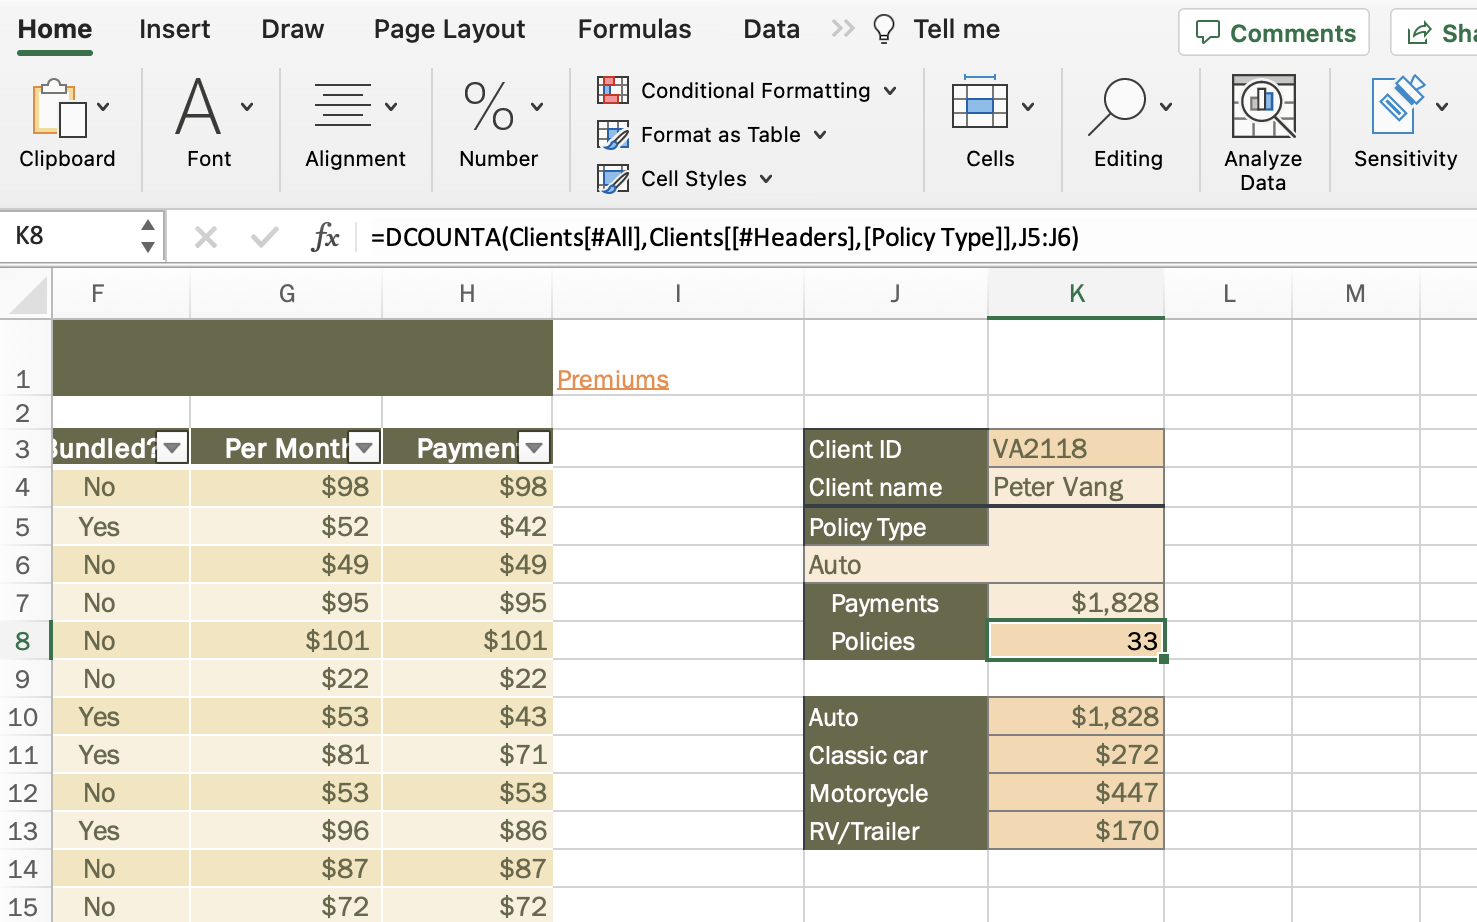This screenshot has width=1477, height=922.
Task: Select the $86 Payment cell
Action: tap(467, 831)
